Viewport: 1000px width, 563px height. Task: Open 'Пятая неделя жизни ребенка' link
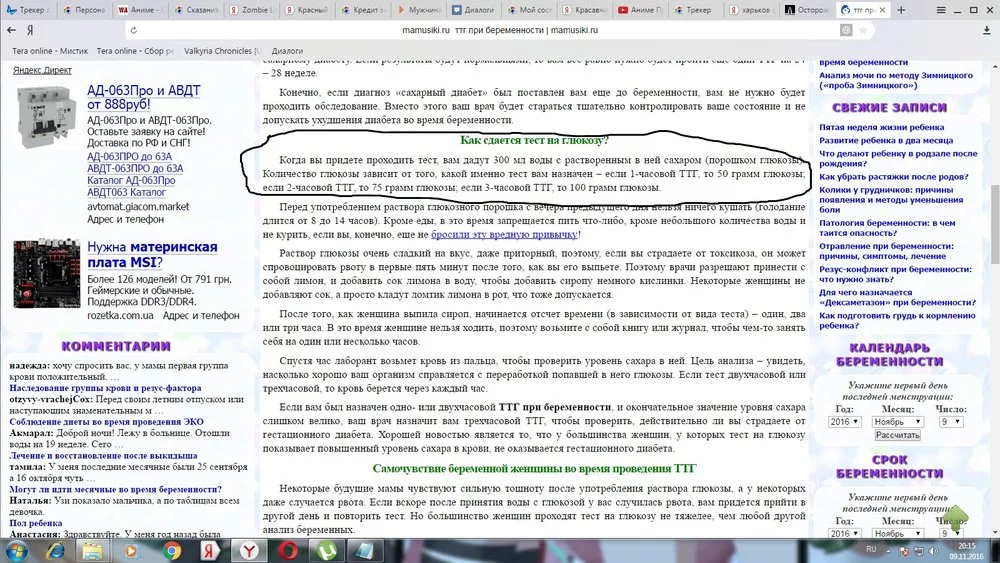[881, 127]
